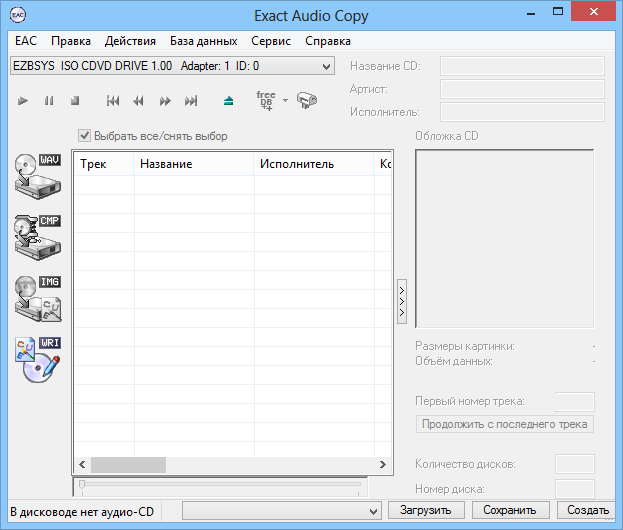Click the Загрузить button
This screenshot has height=530, width=623.
click(x=426, y=510)
